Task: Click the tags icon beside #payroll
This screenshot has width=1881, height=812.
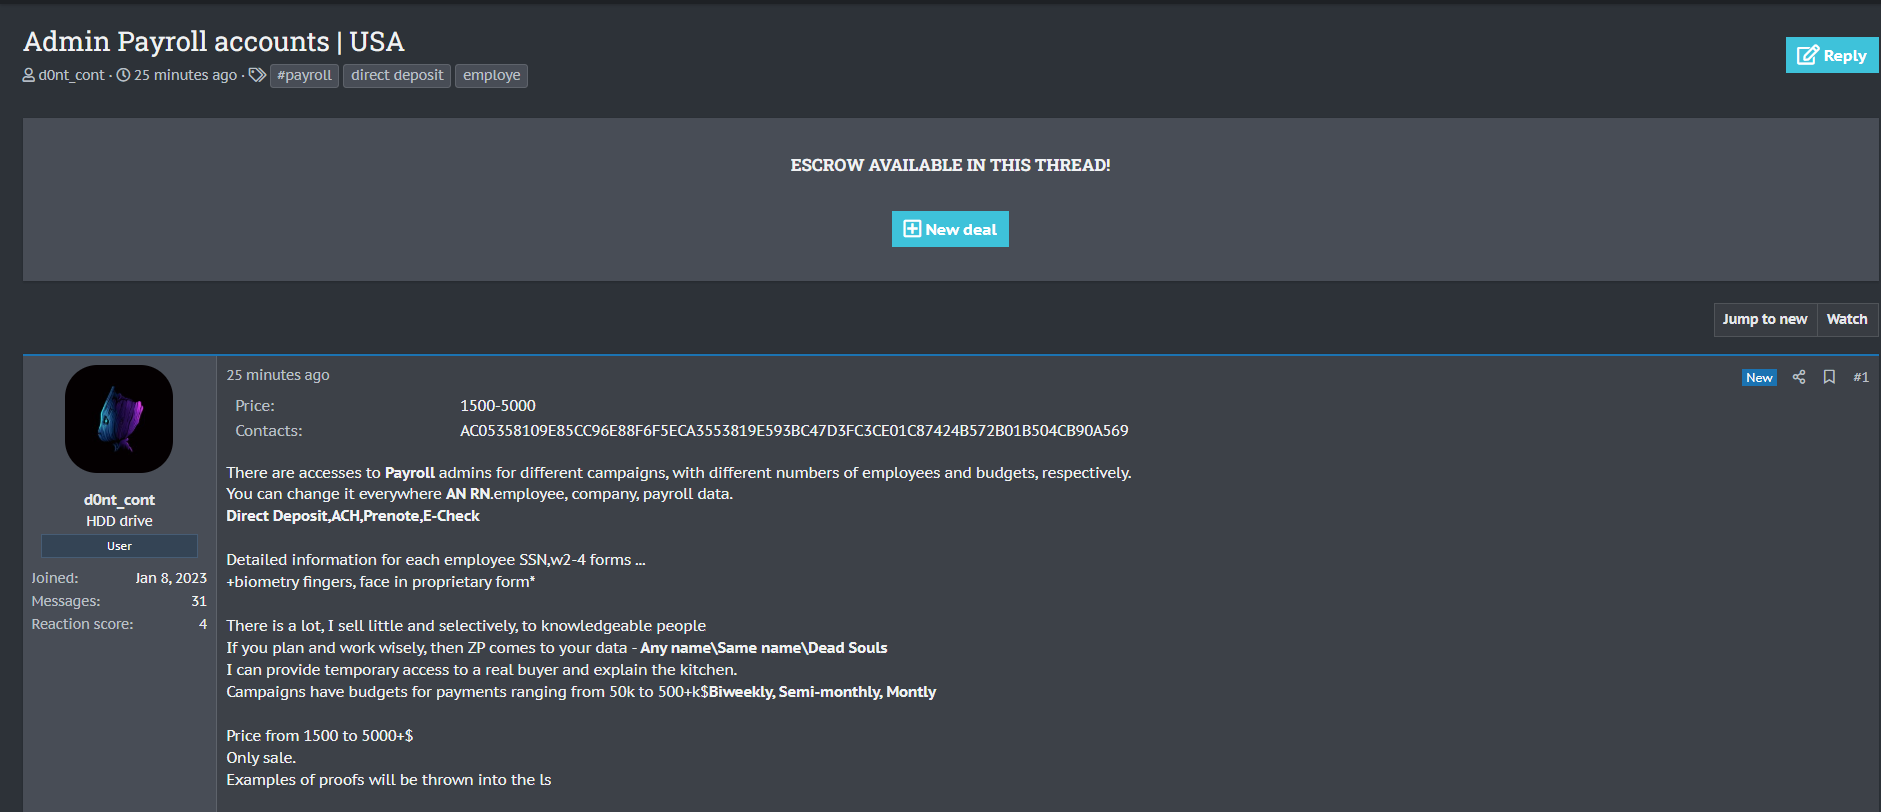Action: [257, 75]
